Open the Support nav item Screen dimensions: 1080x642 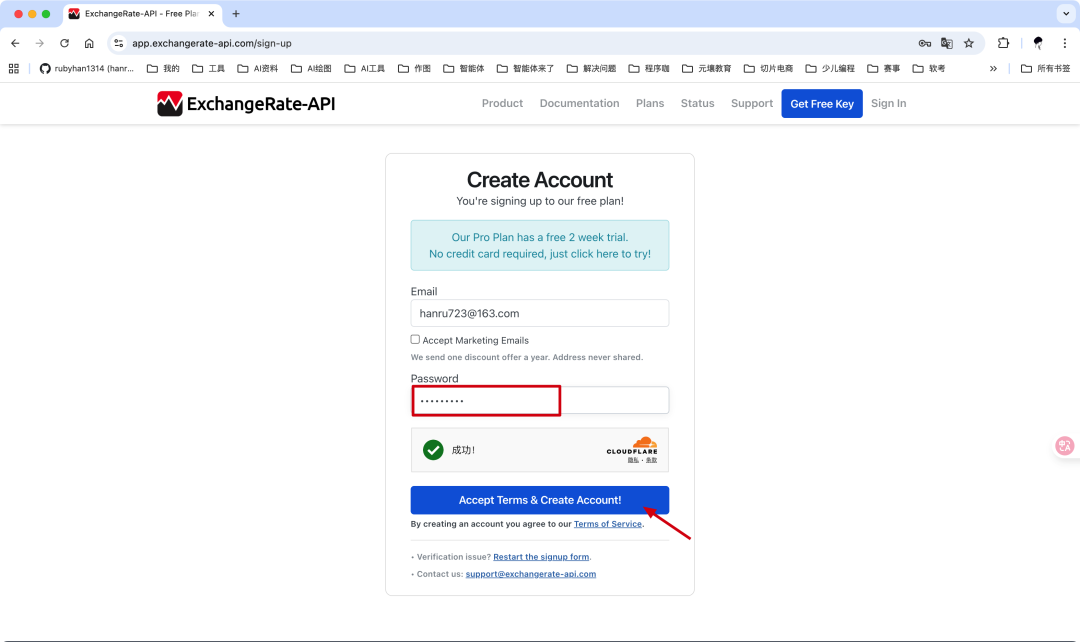751,103
